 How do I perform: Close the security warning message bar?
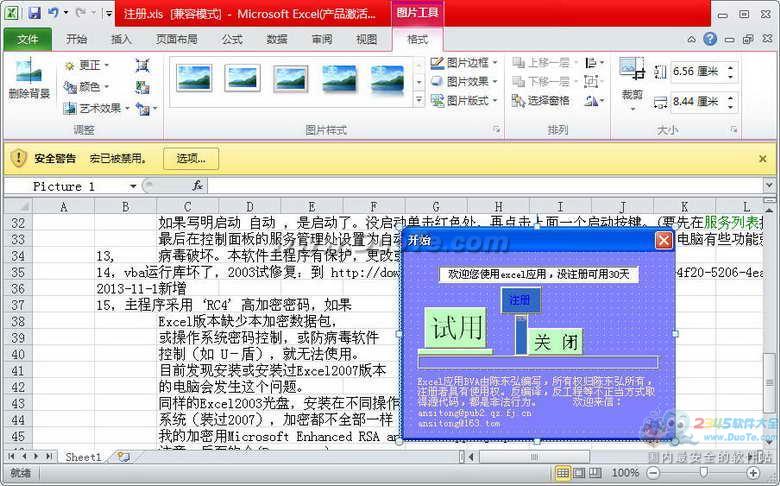tap(763, 159)
